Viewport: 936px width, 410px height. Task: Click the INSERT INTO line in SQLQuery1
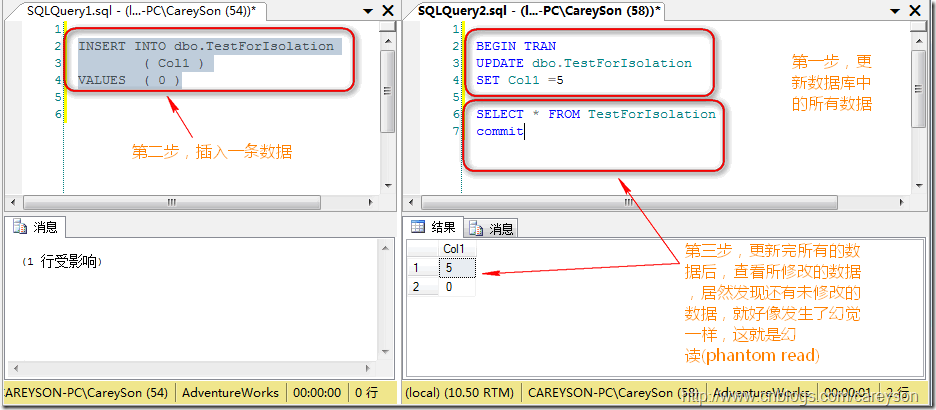tap(206, 46)
